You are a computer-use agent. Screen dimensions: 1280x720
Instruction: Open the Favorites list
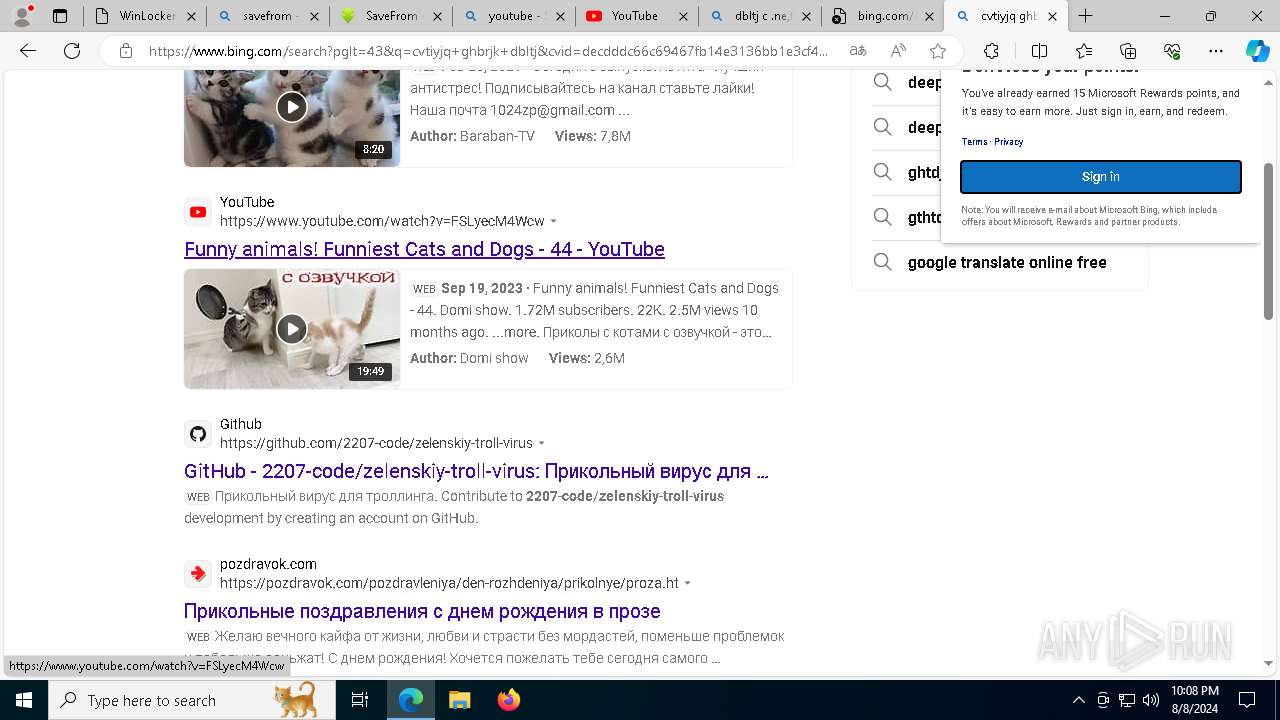pos(1084,51)
